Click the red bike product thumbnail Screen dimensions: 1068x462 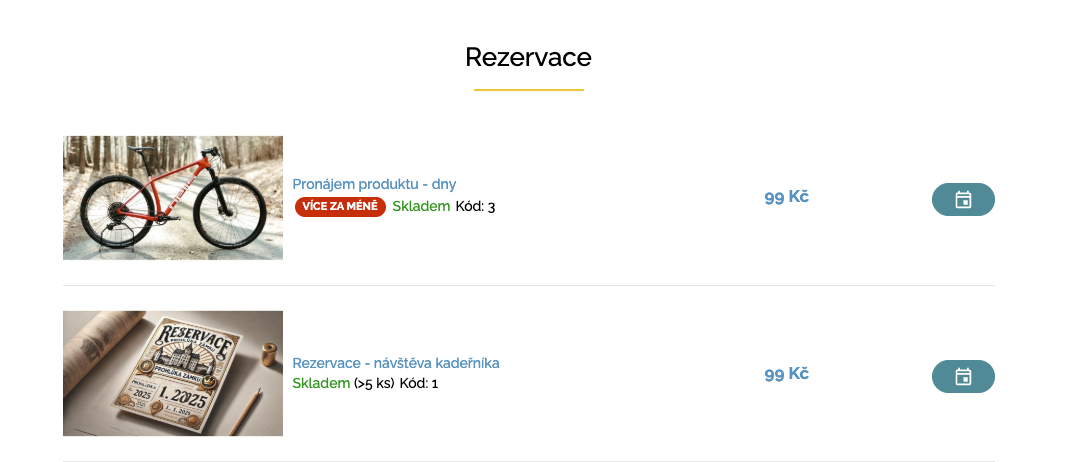173,197
